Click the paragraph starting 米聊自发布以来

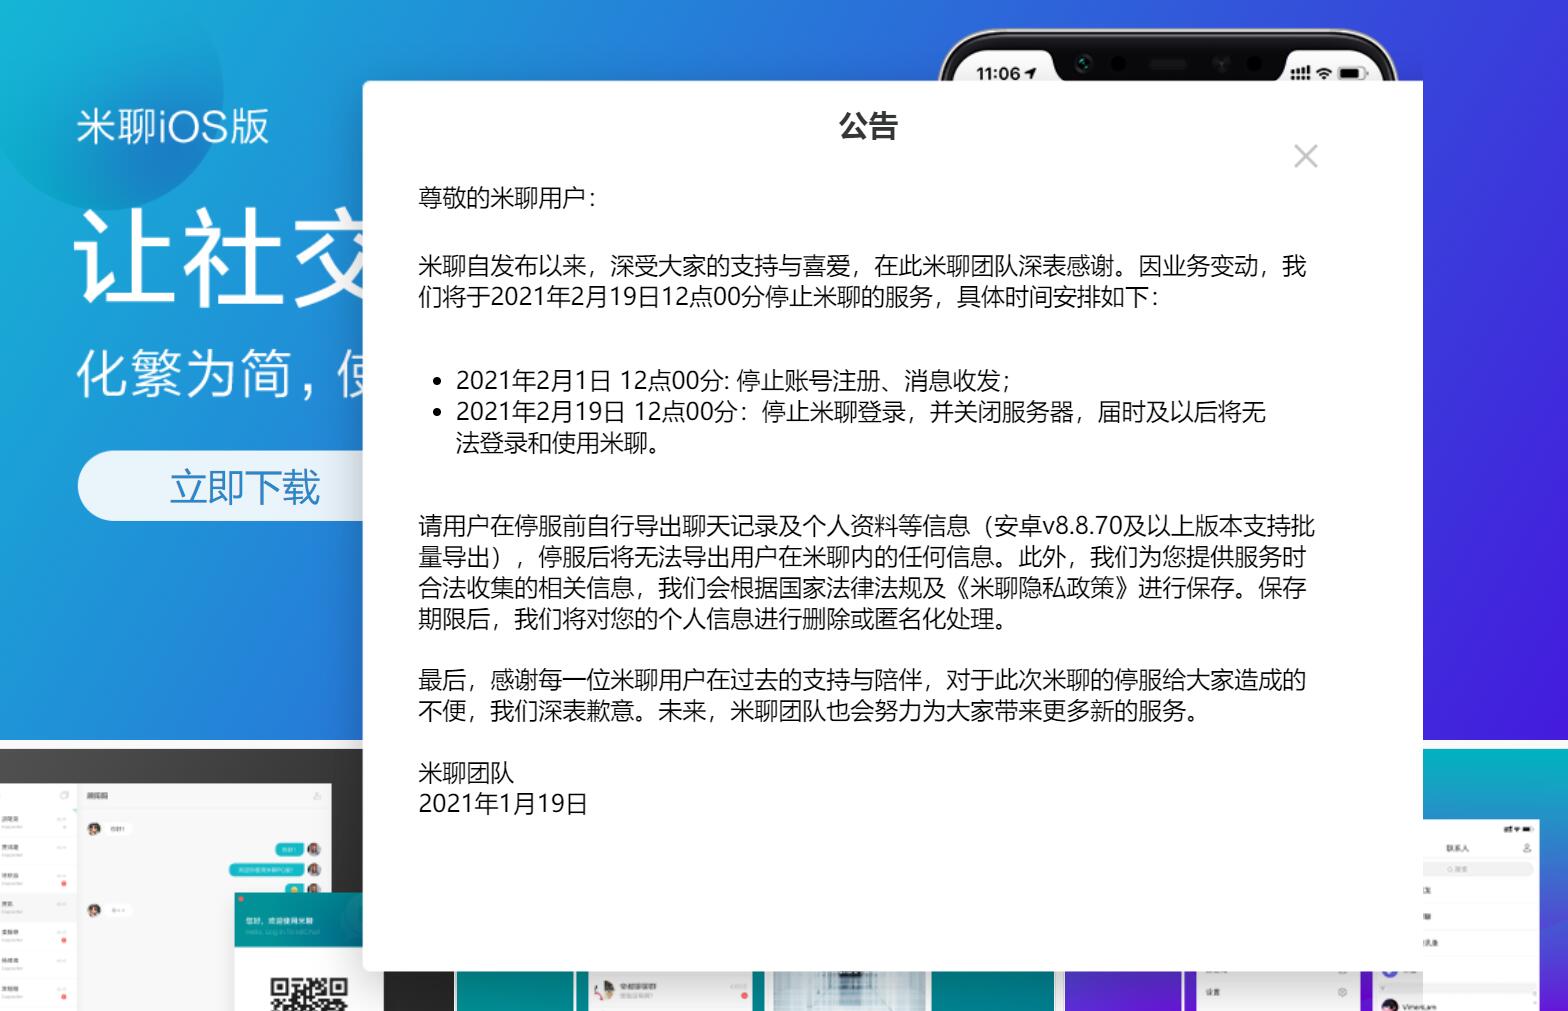[x=862, y=281]
